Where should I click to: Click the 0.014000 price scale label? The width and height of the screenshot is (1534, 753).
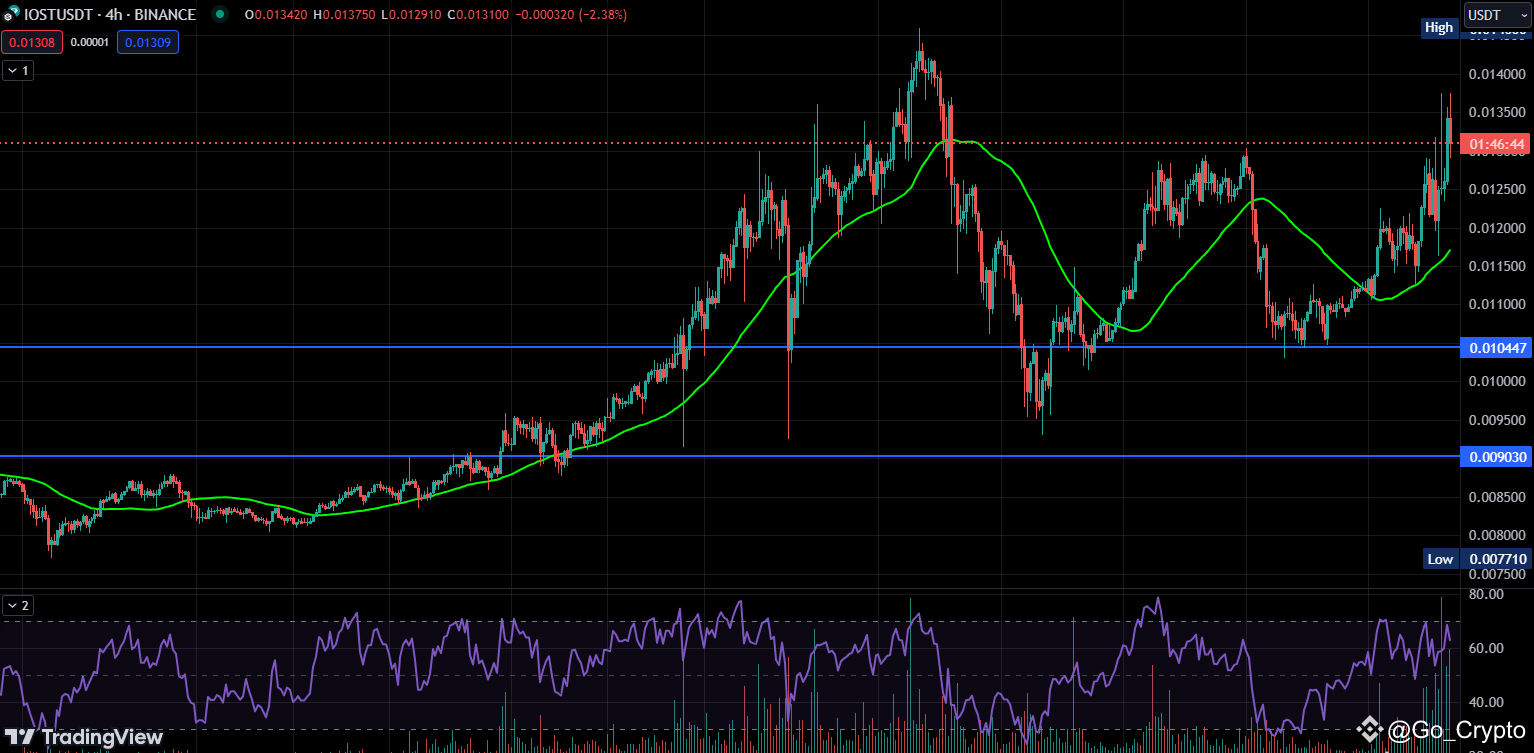pos(1495,74)
